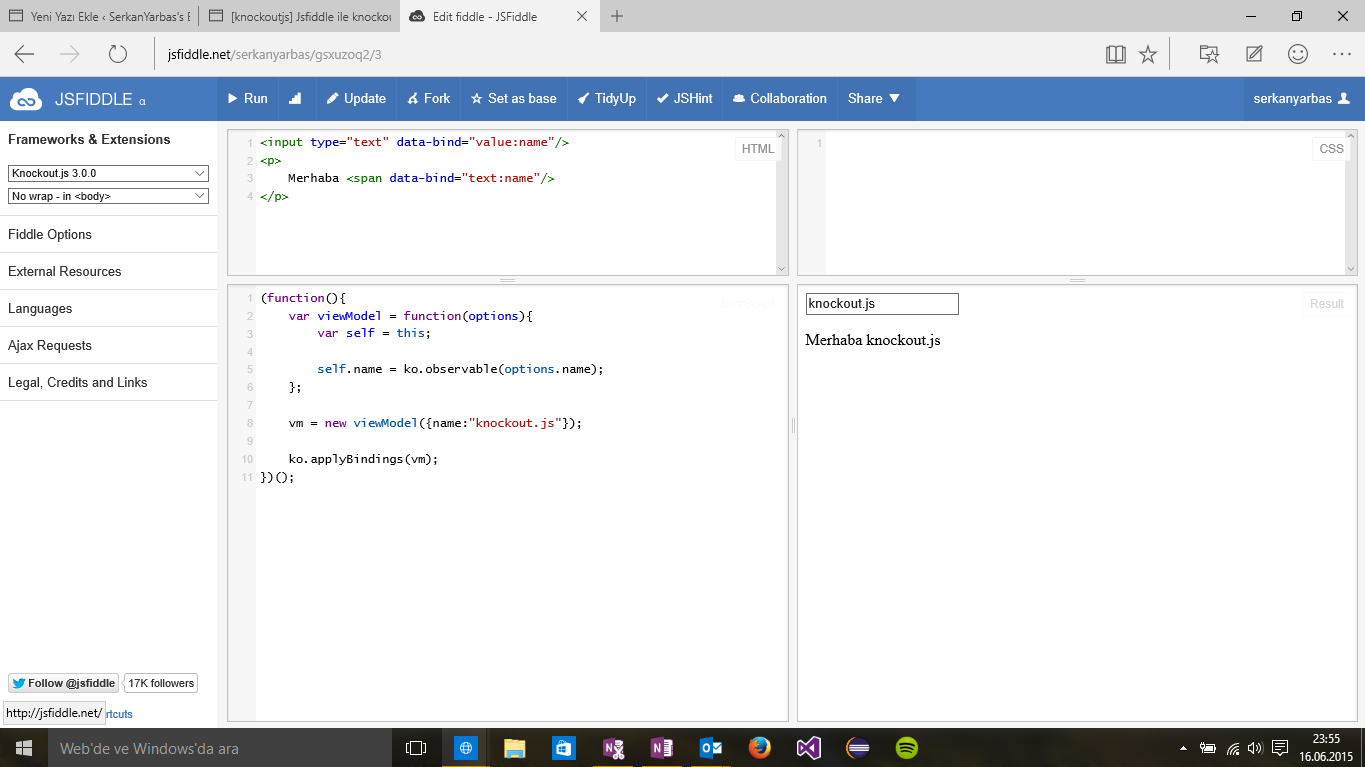
Task: Click the 17K followers link
Action: (x=160, y=683)
